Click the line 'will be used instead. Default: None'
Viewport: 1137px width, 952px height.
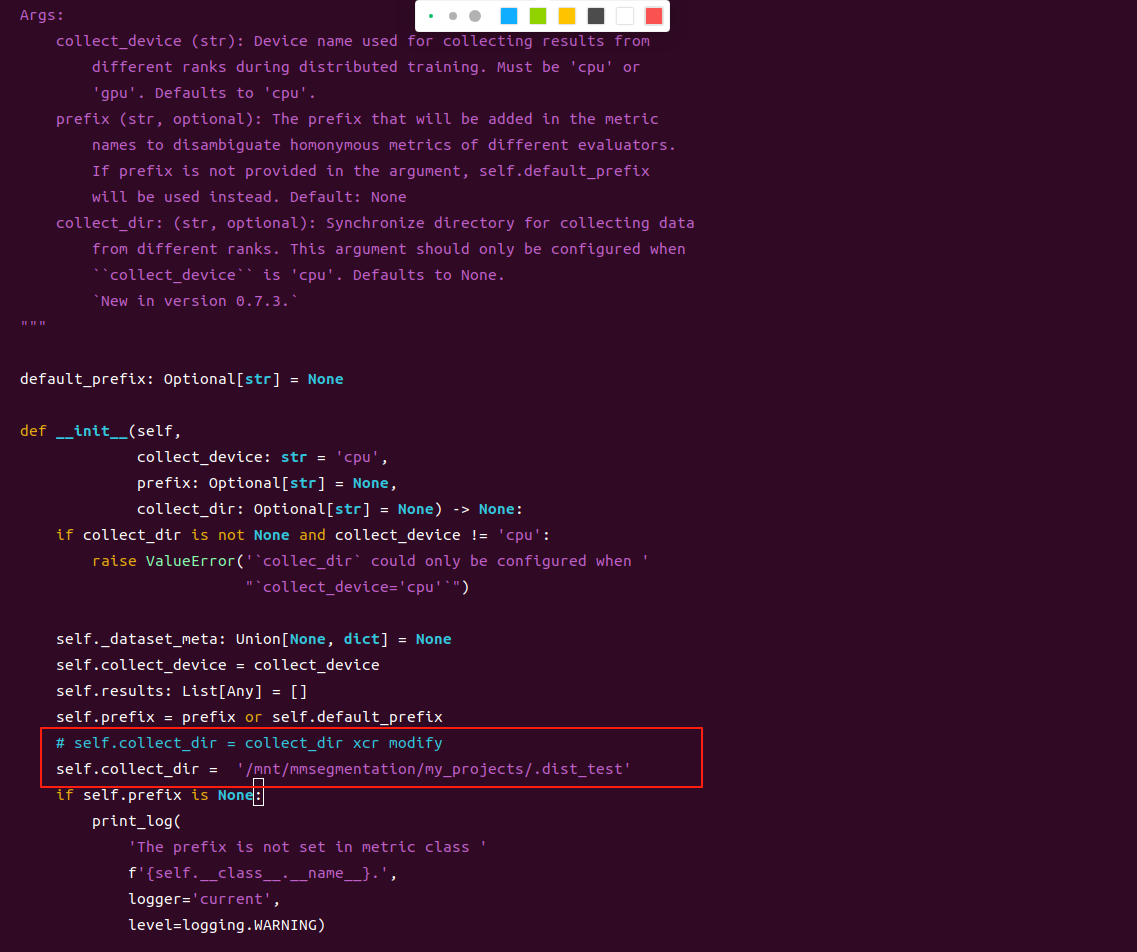pos(249,197)
